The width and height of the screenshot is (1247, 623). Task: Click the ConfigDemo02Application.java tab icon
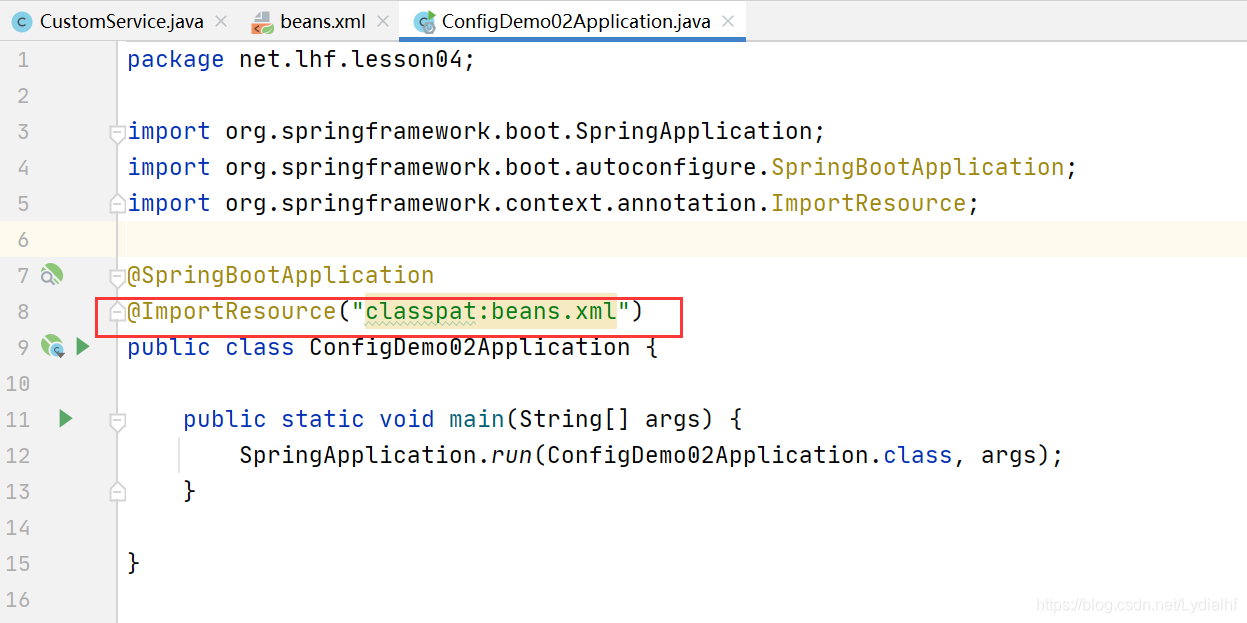425,21
